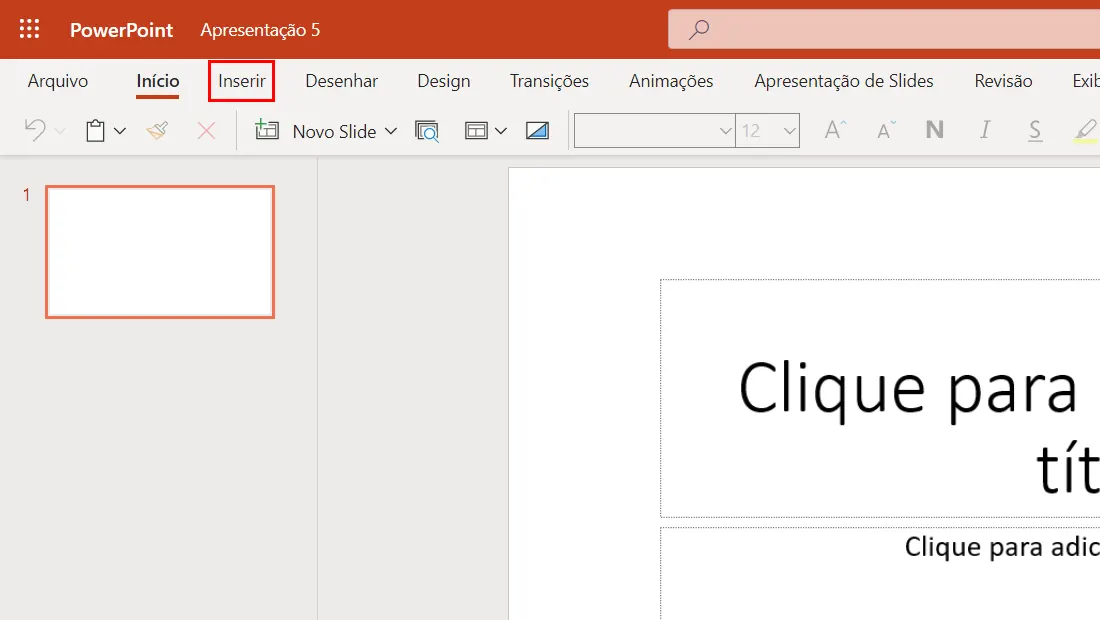Switch to the Inserir tab
Viewport: 1100px width, 620px height.
point(241,81)
